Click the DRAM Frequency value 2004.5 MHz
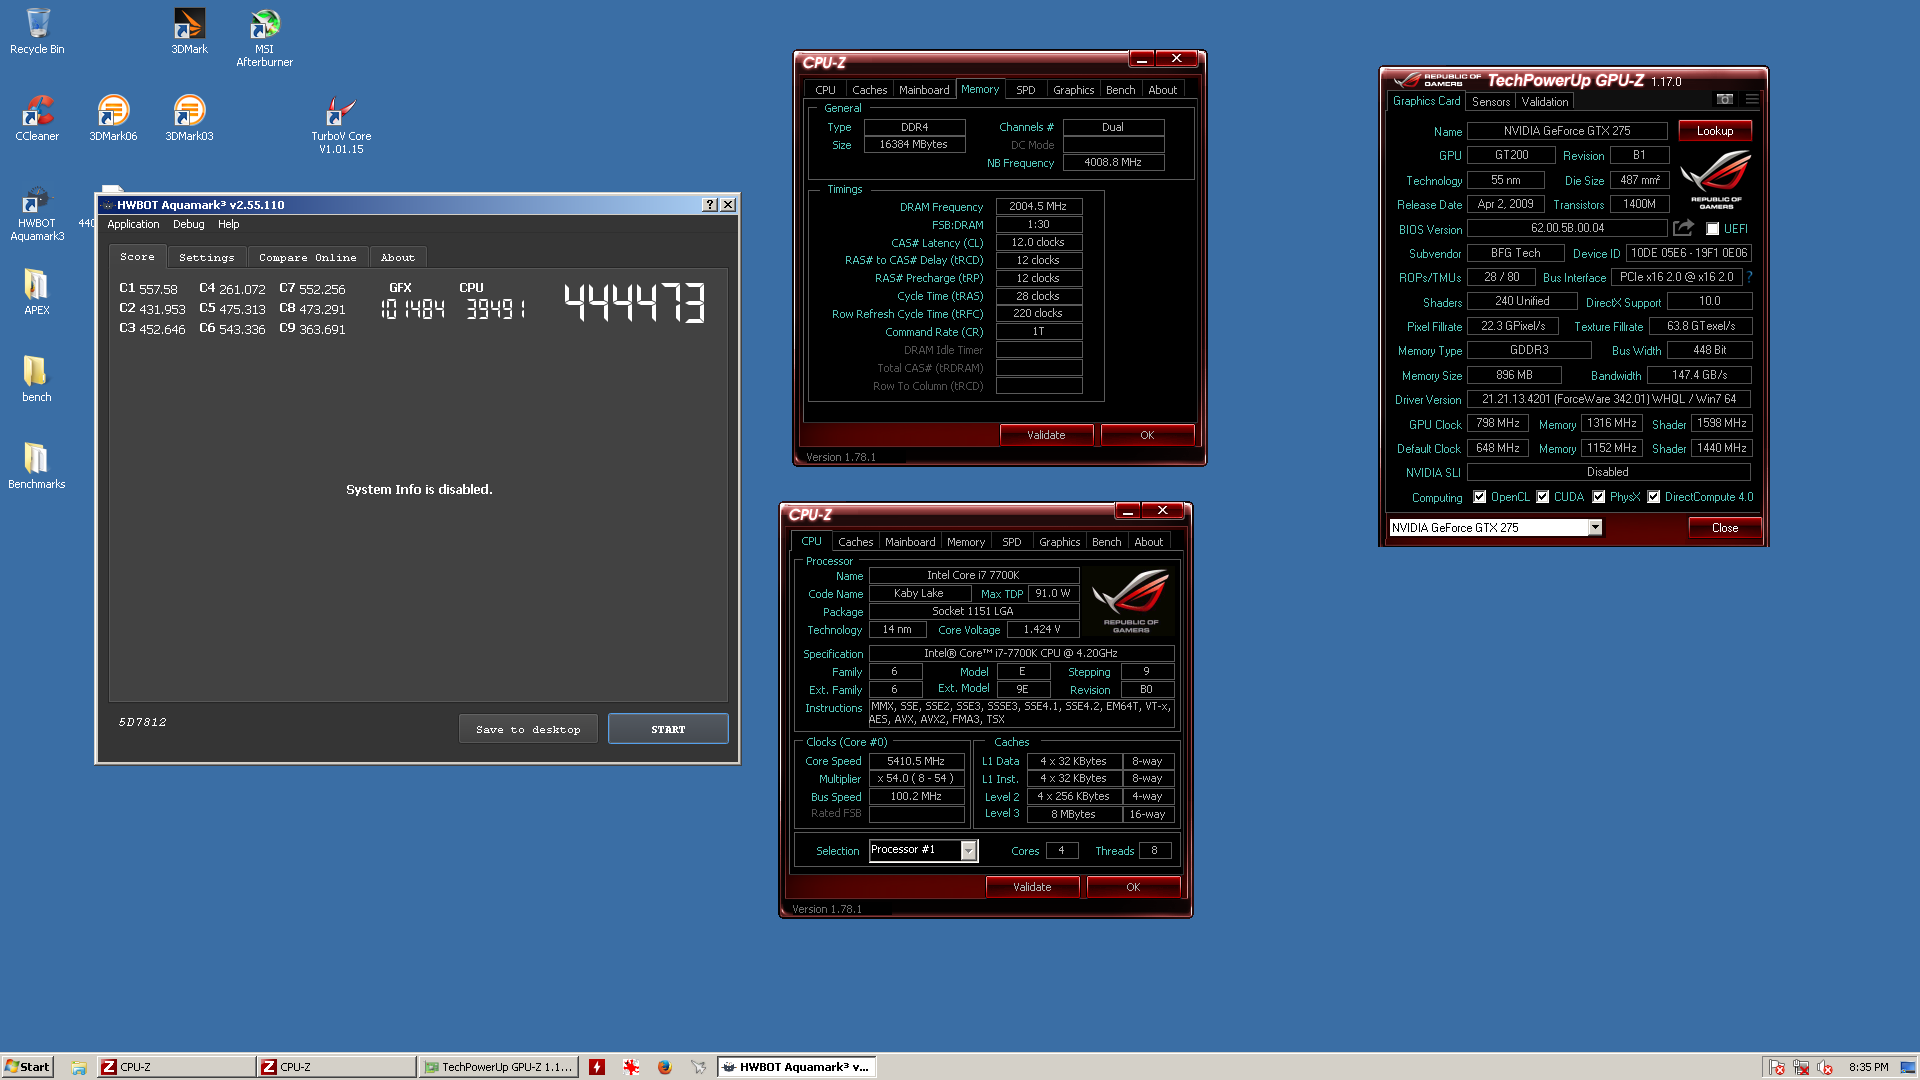This screenshot has width=1920, height=1080. pos(1038,206)
